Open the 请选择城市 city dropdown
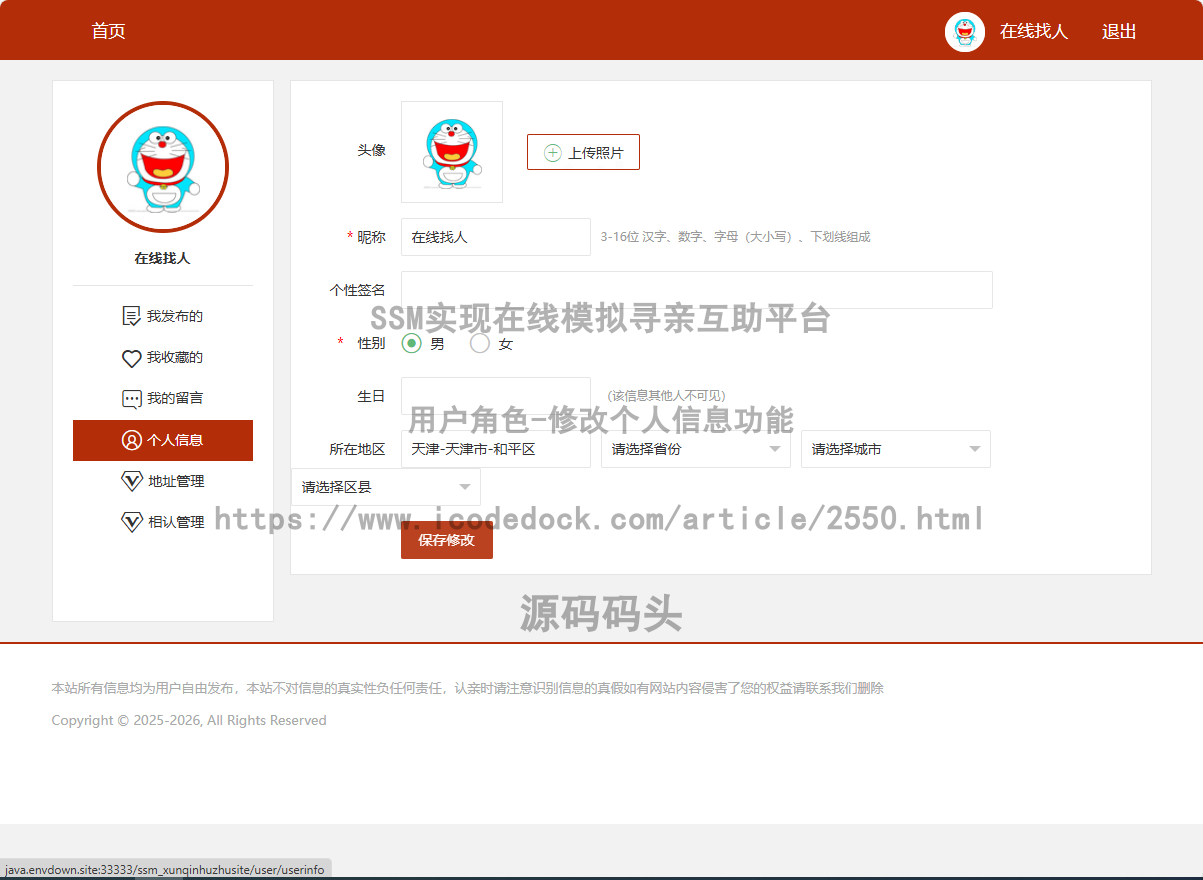The height and width of the screenshot is (880, 1203). [896, 449]
